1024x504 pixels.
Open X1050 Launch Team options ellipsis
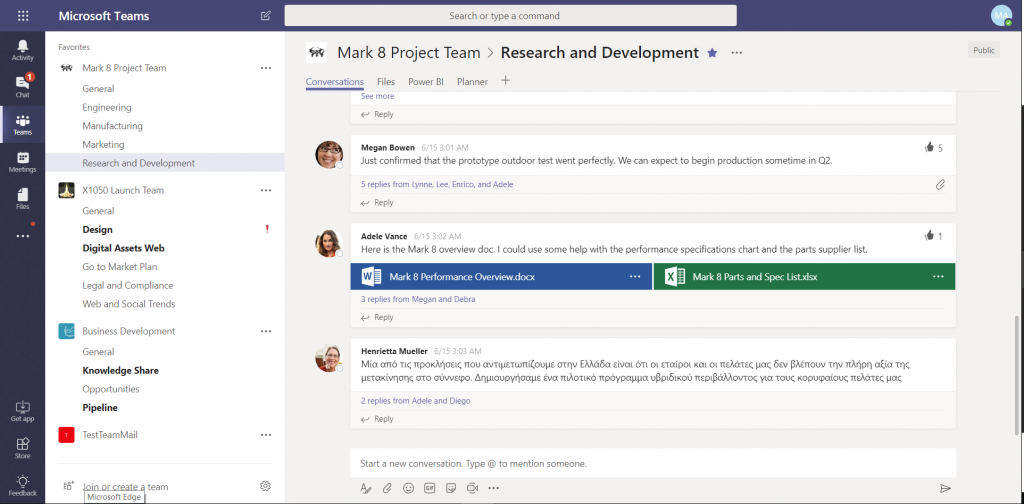265,190
